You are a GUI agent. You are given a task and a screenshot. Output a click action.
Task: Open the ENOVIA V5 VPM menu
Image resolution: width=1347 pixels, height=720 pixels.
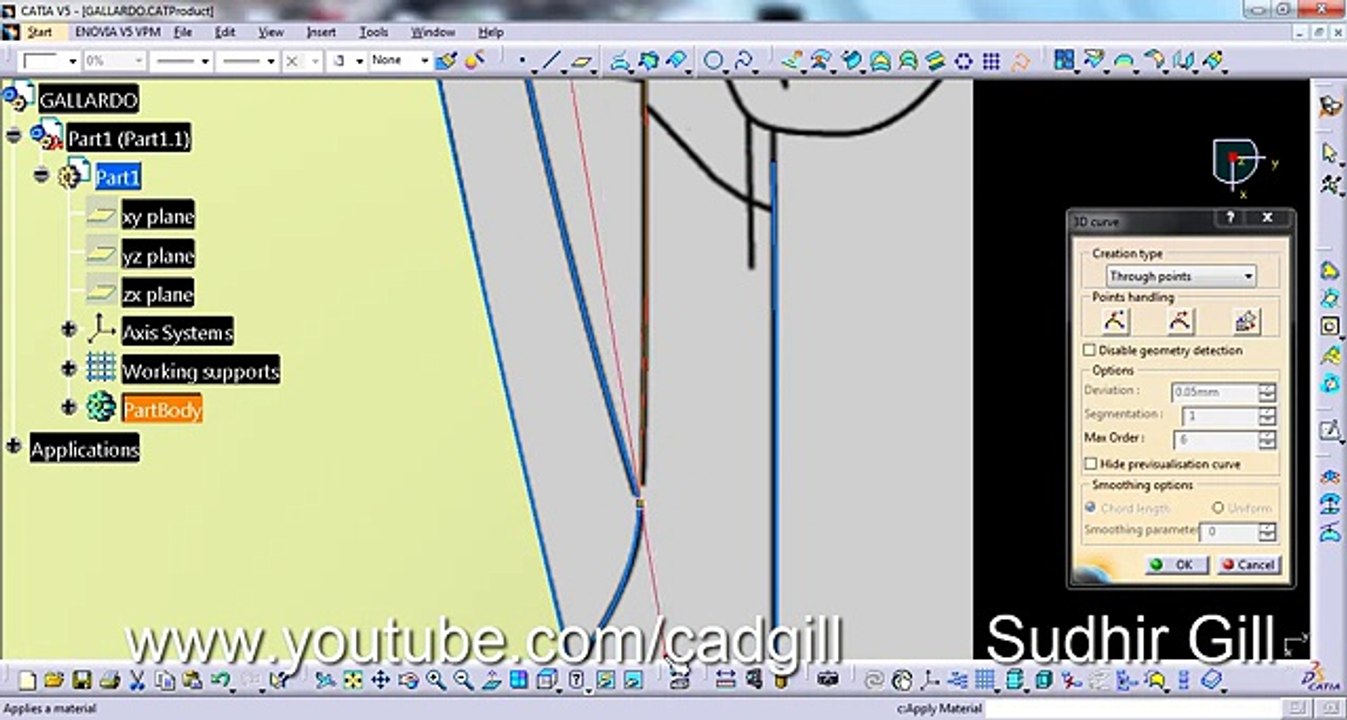[x=118, y=32]
